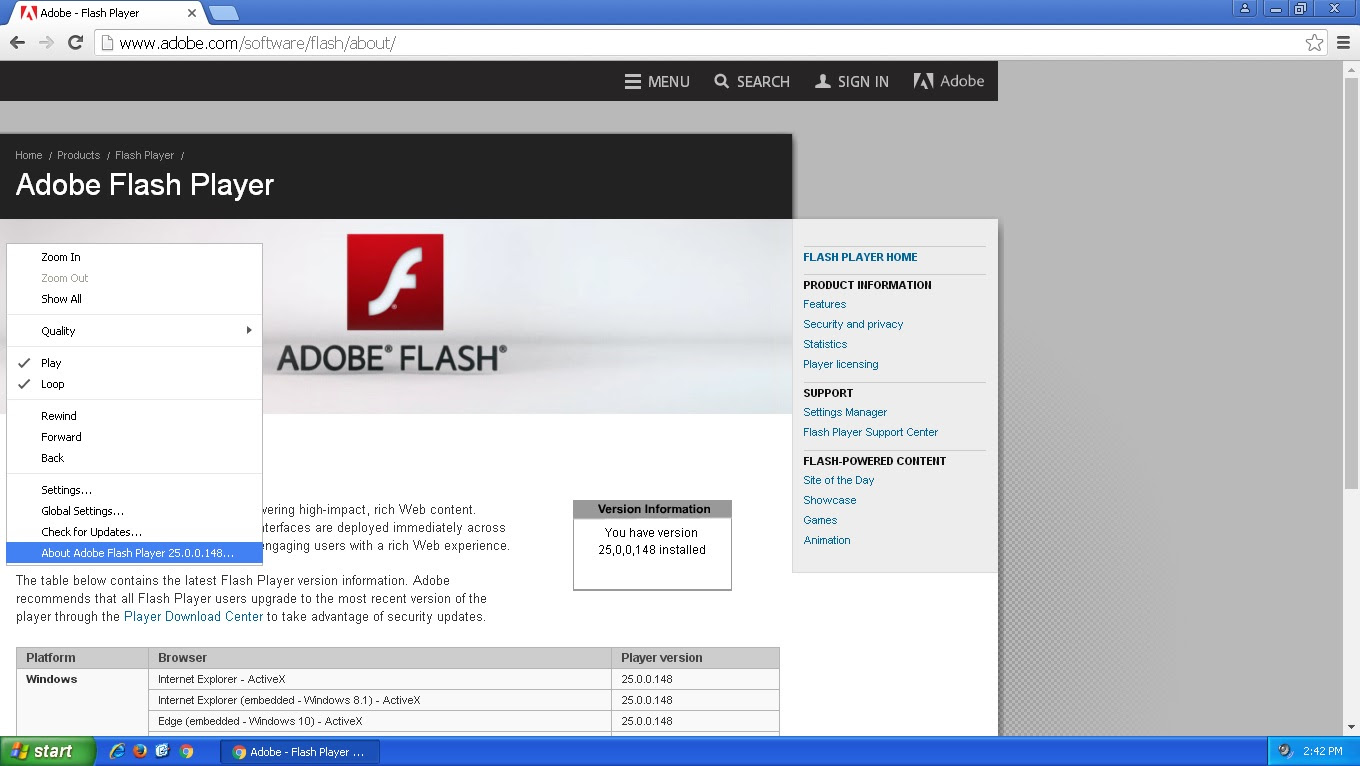The width and height of the screenshot is (1360, 766).
Task: Select Forward in the Flash context menu
Action: point(134,437)
